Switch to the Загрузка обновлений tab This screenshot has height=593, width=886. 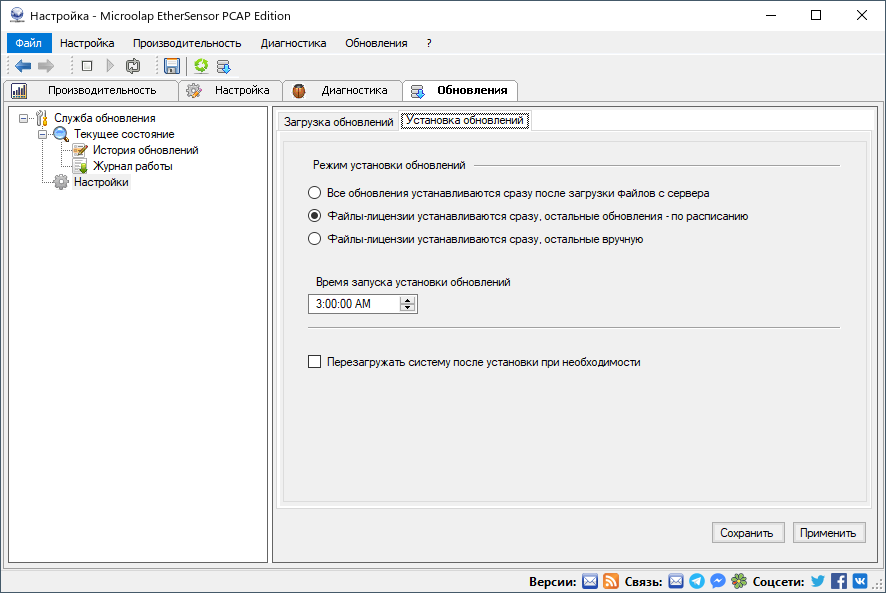pyautogui.click(x=337, y=118)
